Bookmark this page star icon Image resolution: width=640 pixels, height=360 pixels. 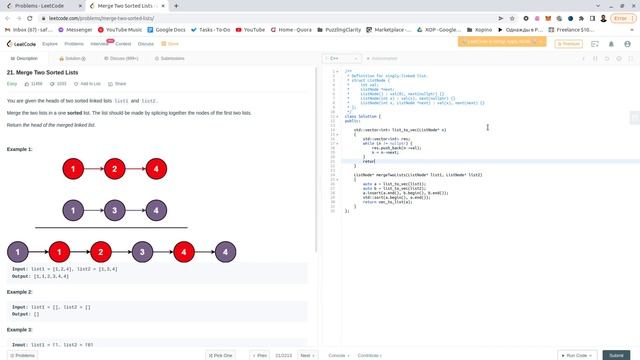pyautogui.click(x=512, y=18)
